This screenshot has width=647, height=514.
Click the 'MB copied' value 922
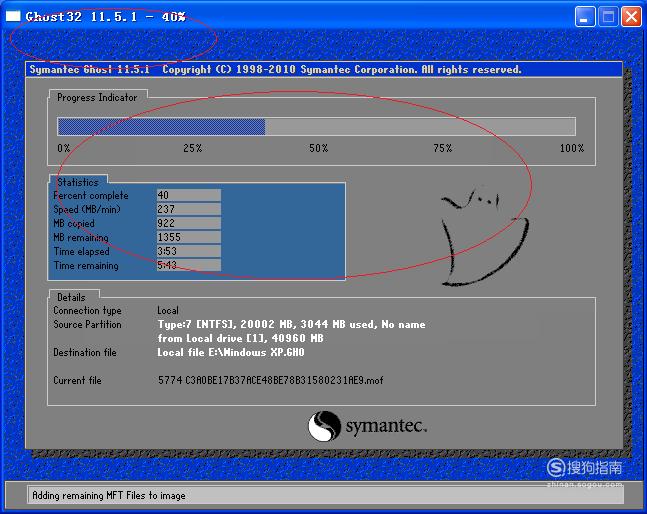point(189,223)
